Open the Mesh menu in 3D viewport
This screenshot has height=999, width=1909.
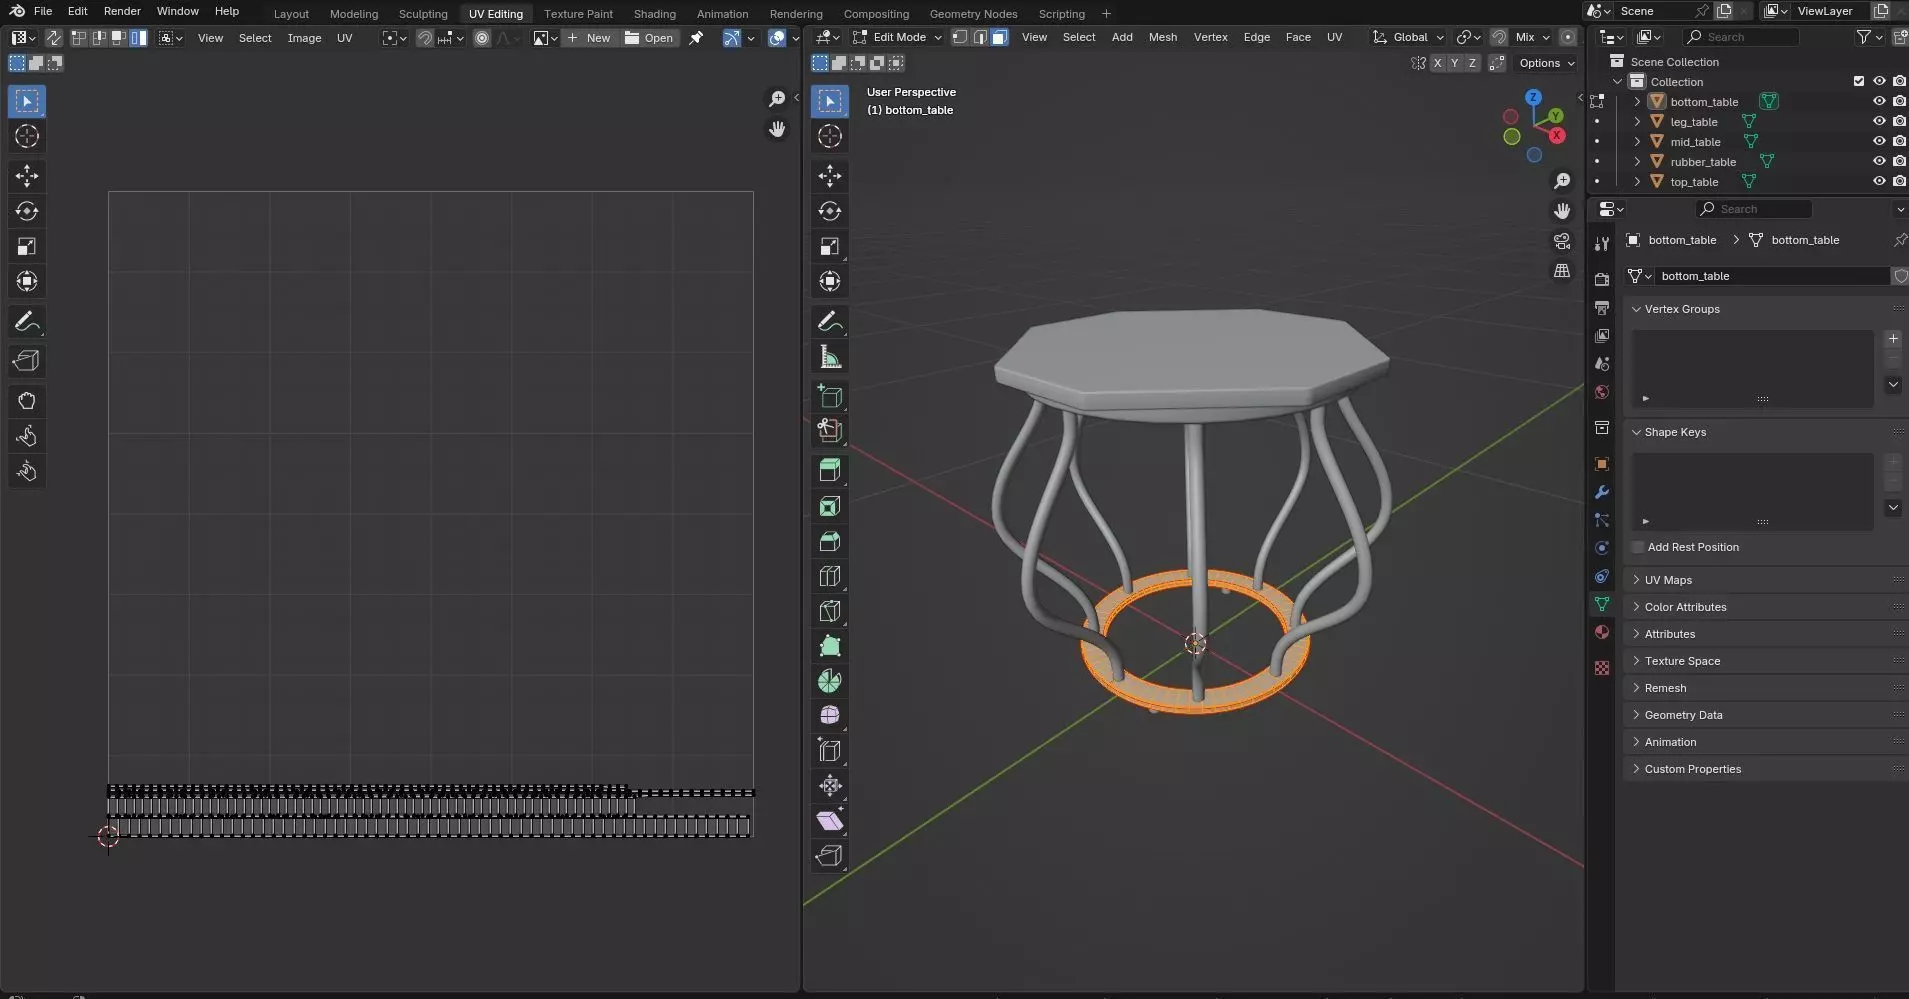click(1162, 37)
